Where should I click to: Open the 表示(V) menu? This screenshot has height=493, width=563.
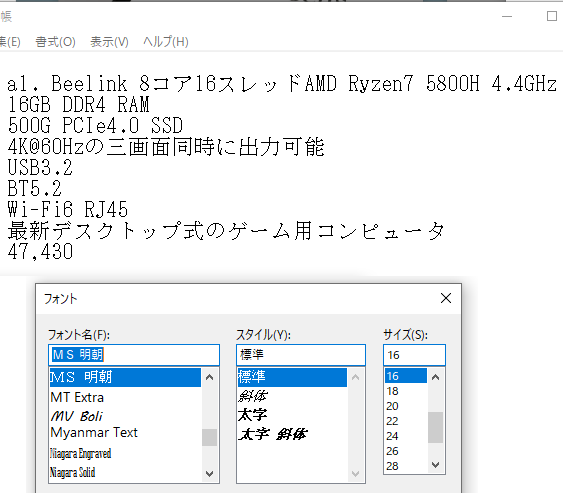109,42
